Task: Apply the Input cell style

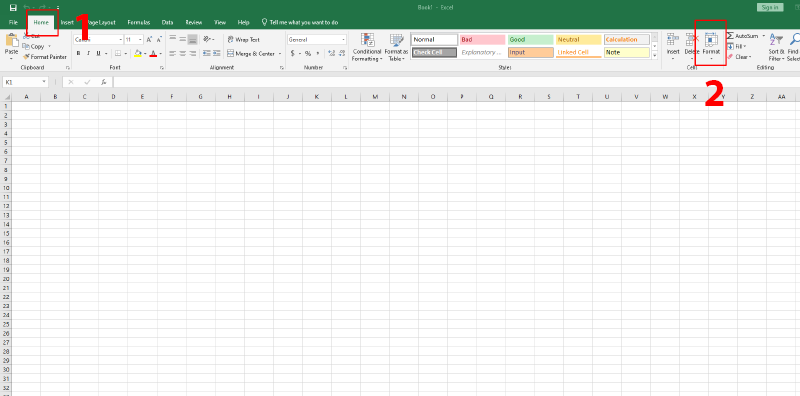Action: point(531,52)
